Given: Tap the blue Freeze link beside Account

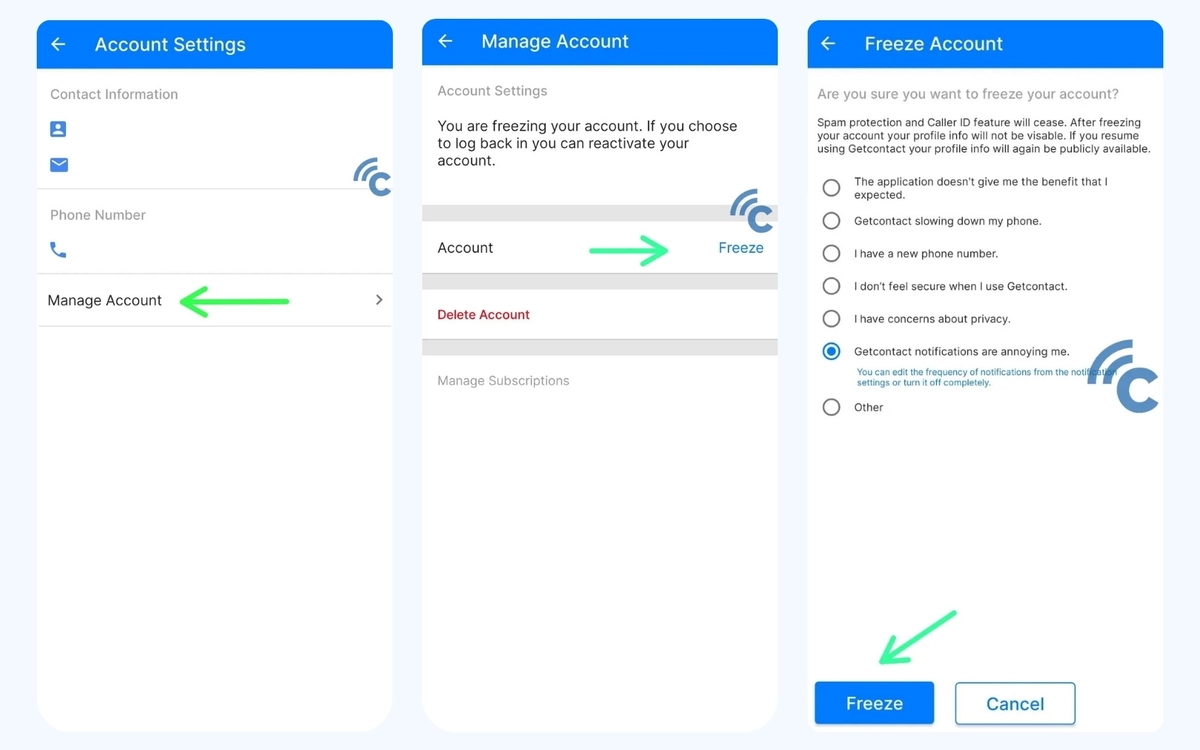Looking at the screenshot, I should pos(741,248).
